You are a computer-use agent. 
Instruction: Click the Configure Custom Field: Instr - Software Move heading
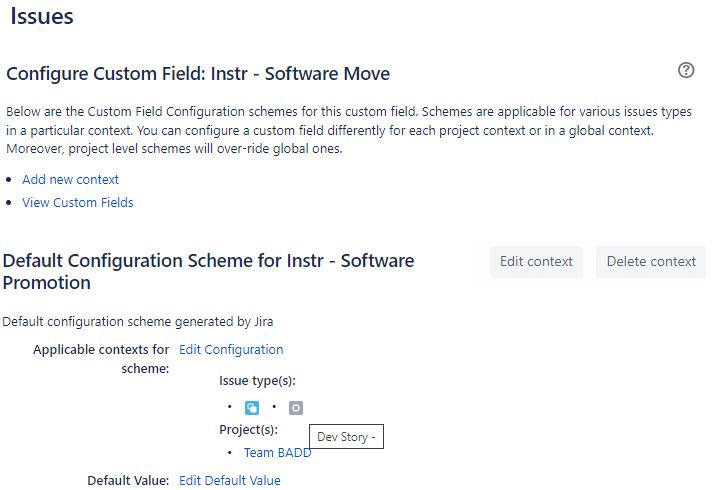tap(198, 74)
